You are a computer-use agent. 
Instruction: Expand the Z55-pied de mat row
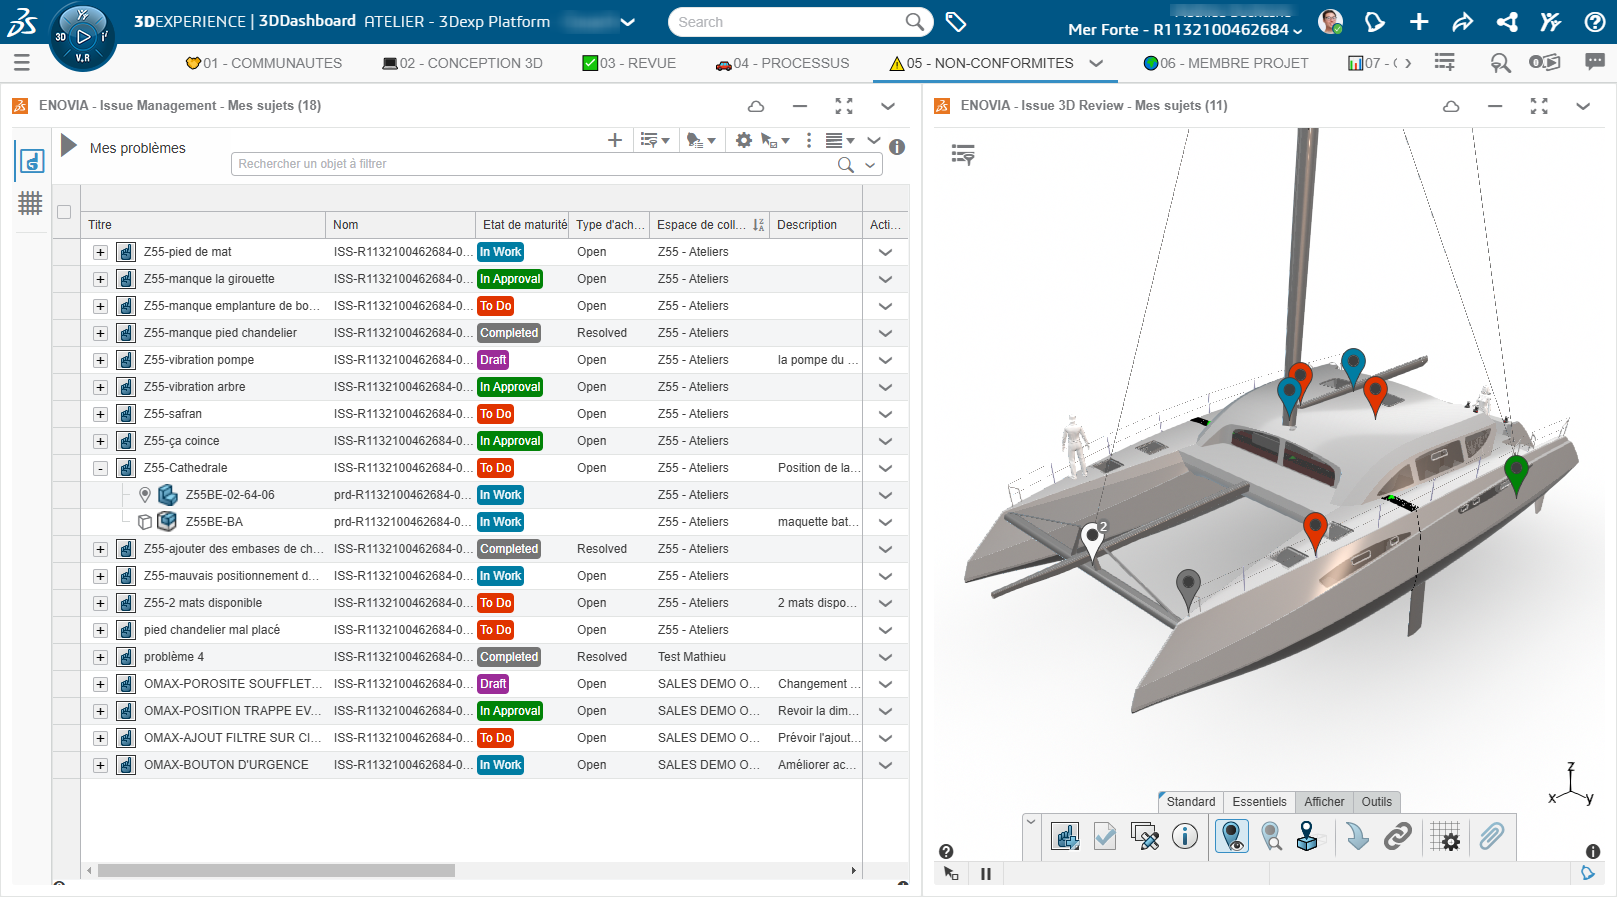point(100,252)
